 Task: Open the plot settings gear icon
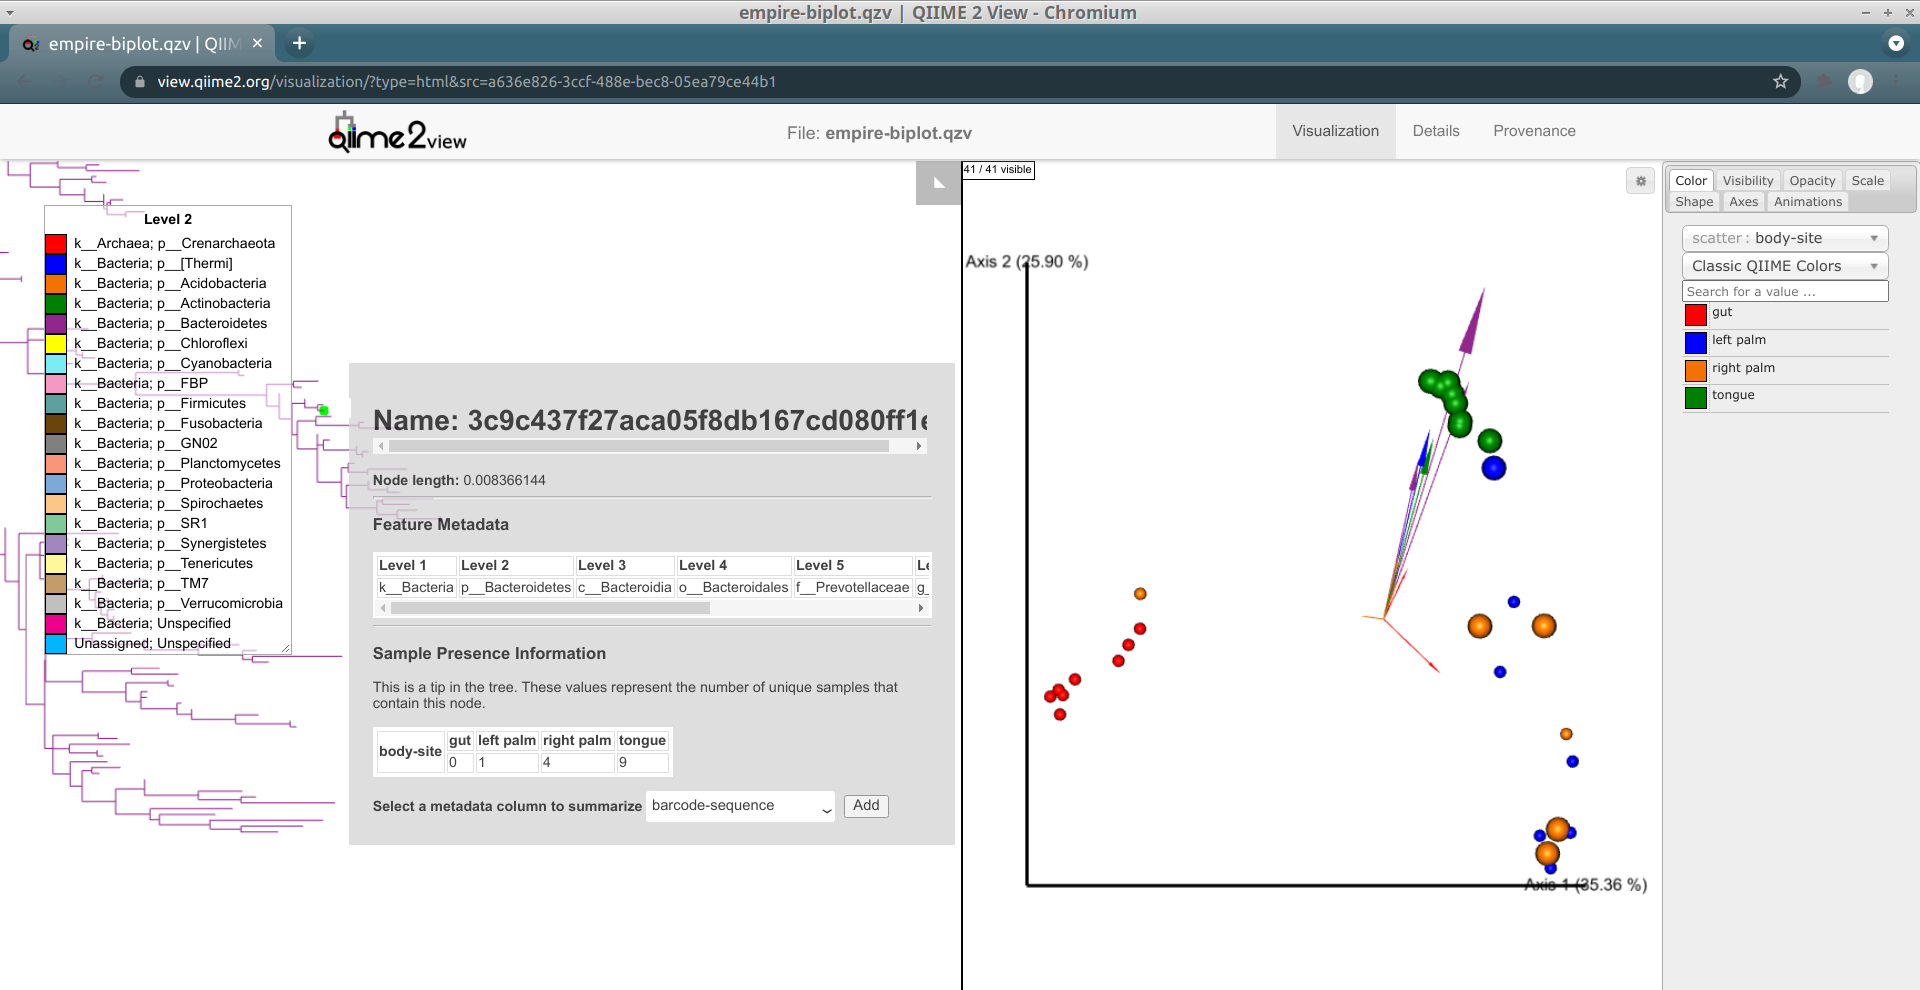1640,181
